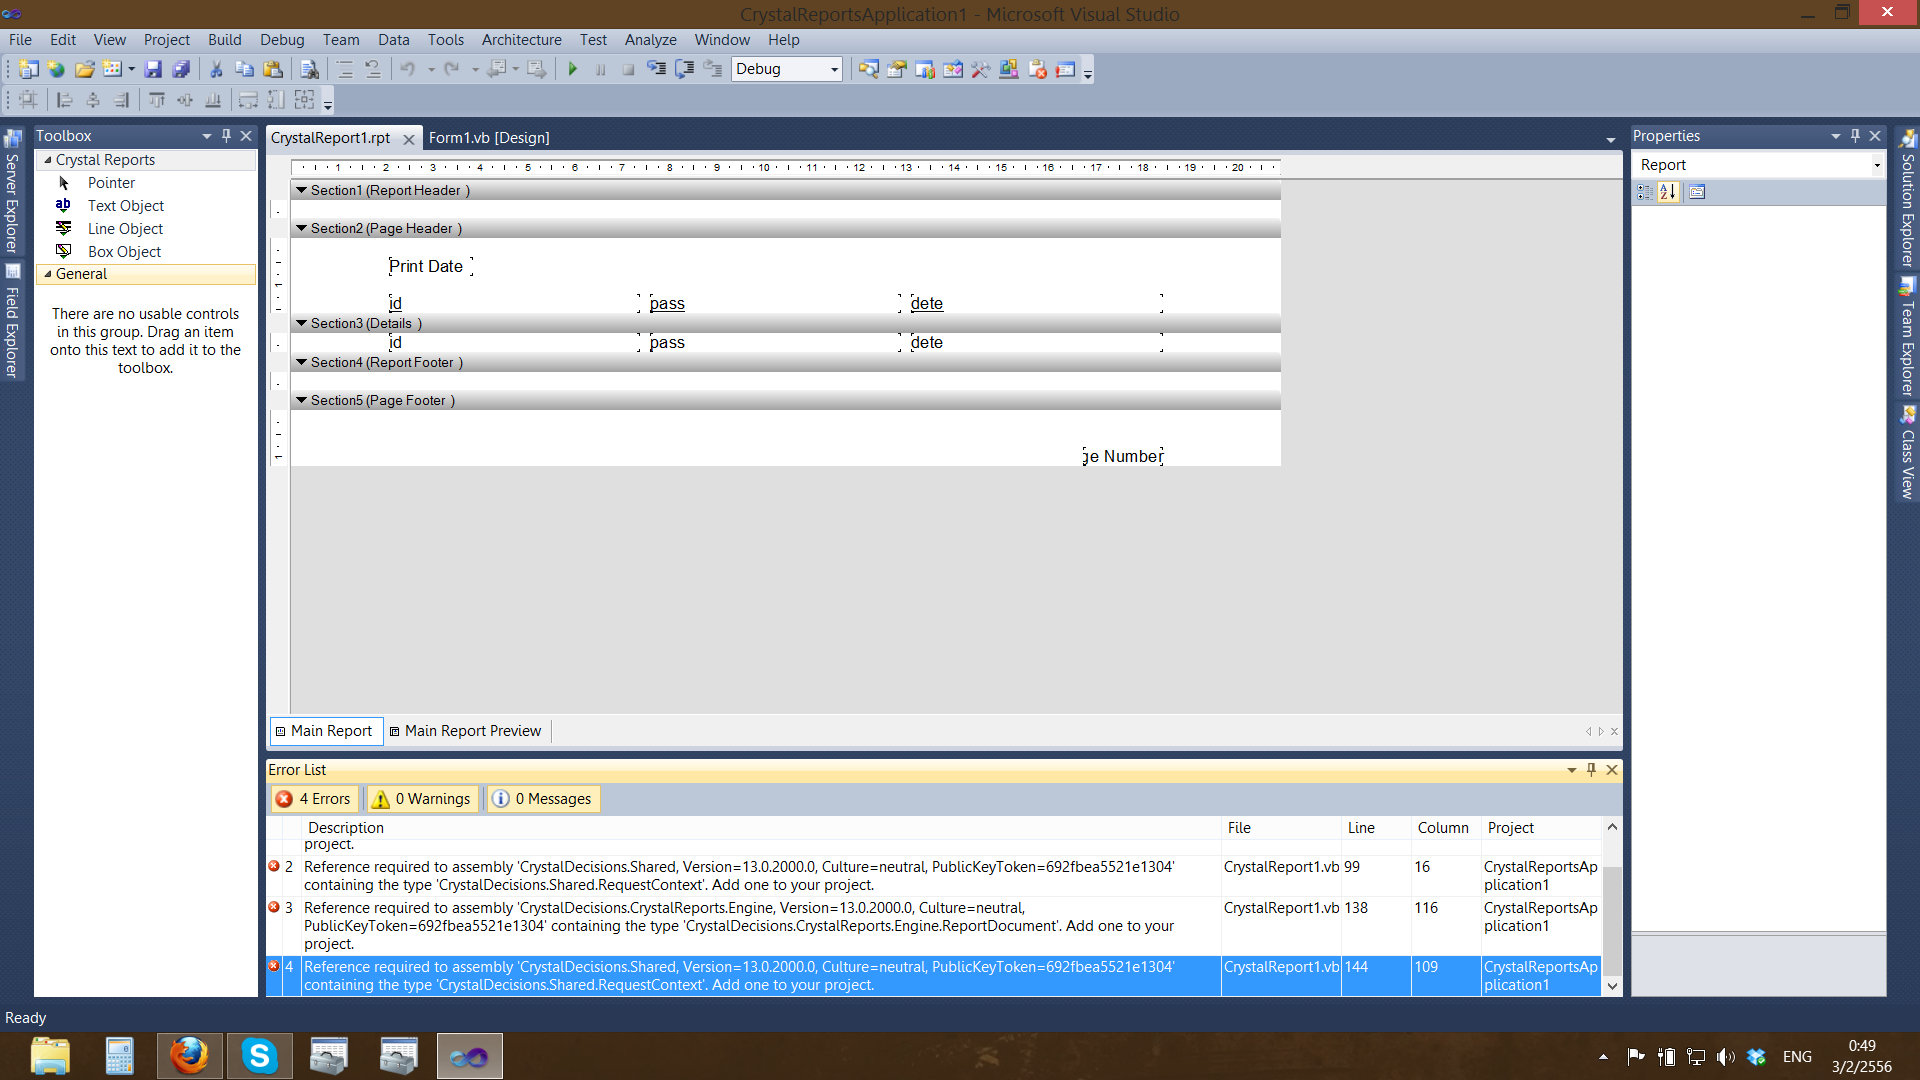Switch to the Form1.vb [Design] tab
The width and height of the screenshot is (1920, 1080).
[489, 138]
